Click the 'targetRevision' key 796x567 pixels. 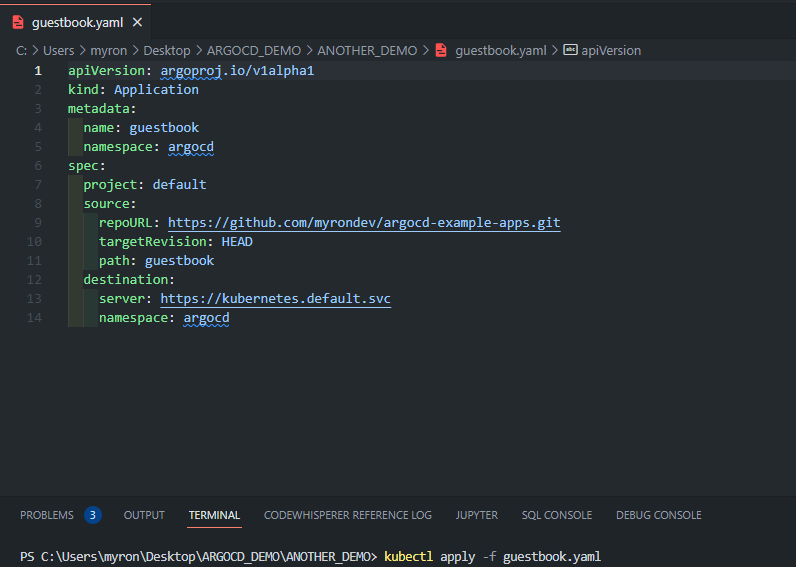tap(153, 242)
